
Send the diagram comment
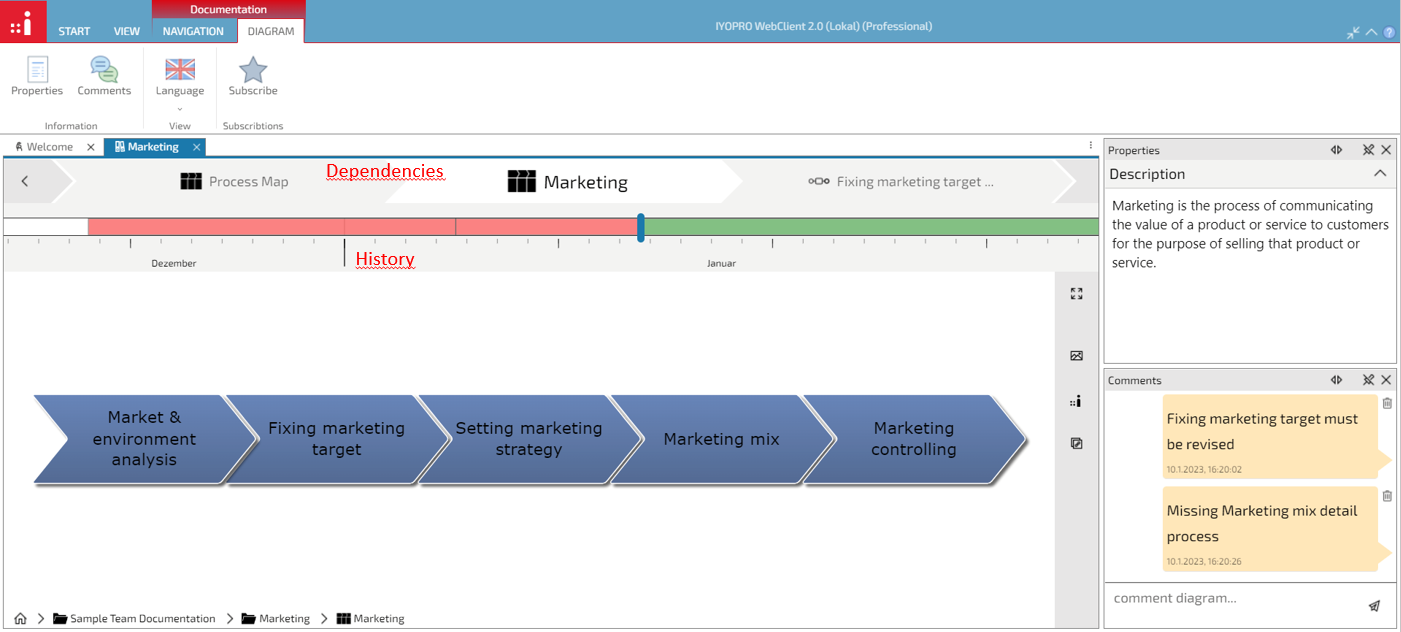(x=1374, y=606)
